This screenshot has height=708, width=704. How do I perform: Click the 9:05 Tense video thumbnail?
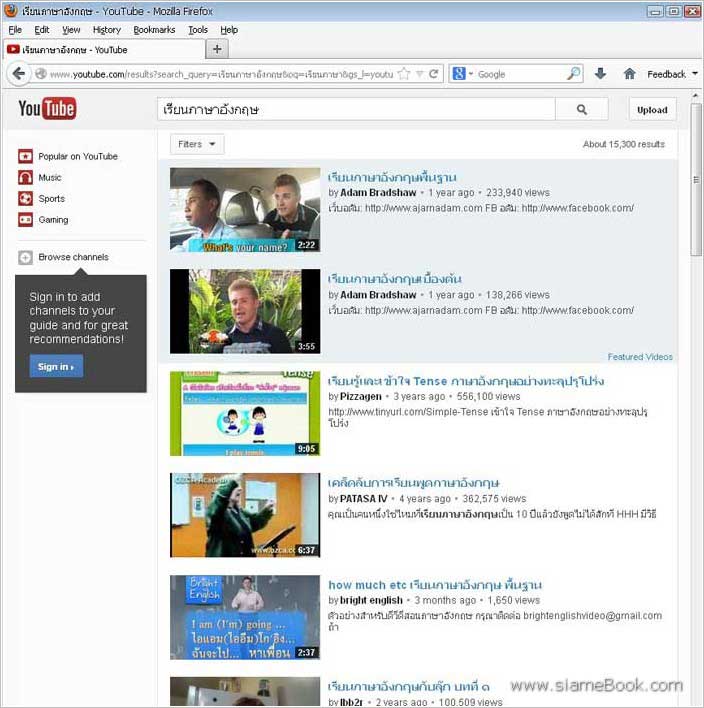coord(245,413)
